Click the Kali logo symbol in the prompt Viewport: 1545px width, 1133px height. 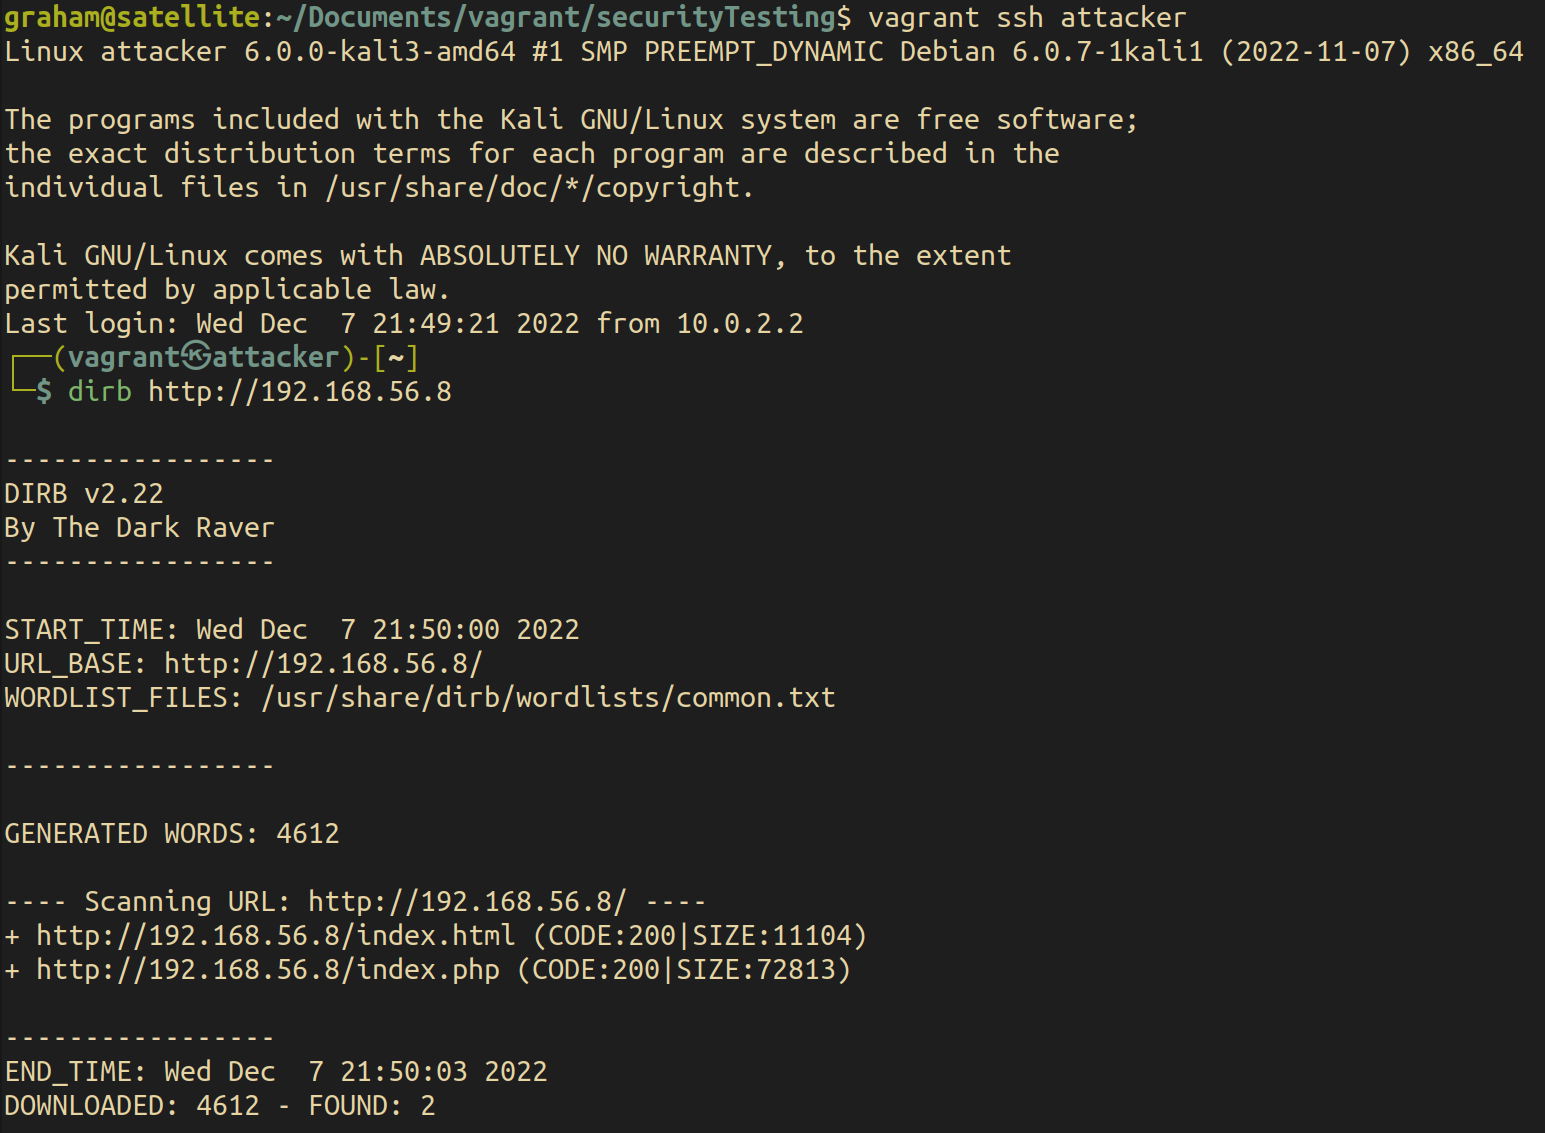[x=197, y=356]
